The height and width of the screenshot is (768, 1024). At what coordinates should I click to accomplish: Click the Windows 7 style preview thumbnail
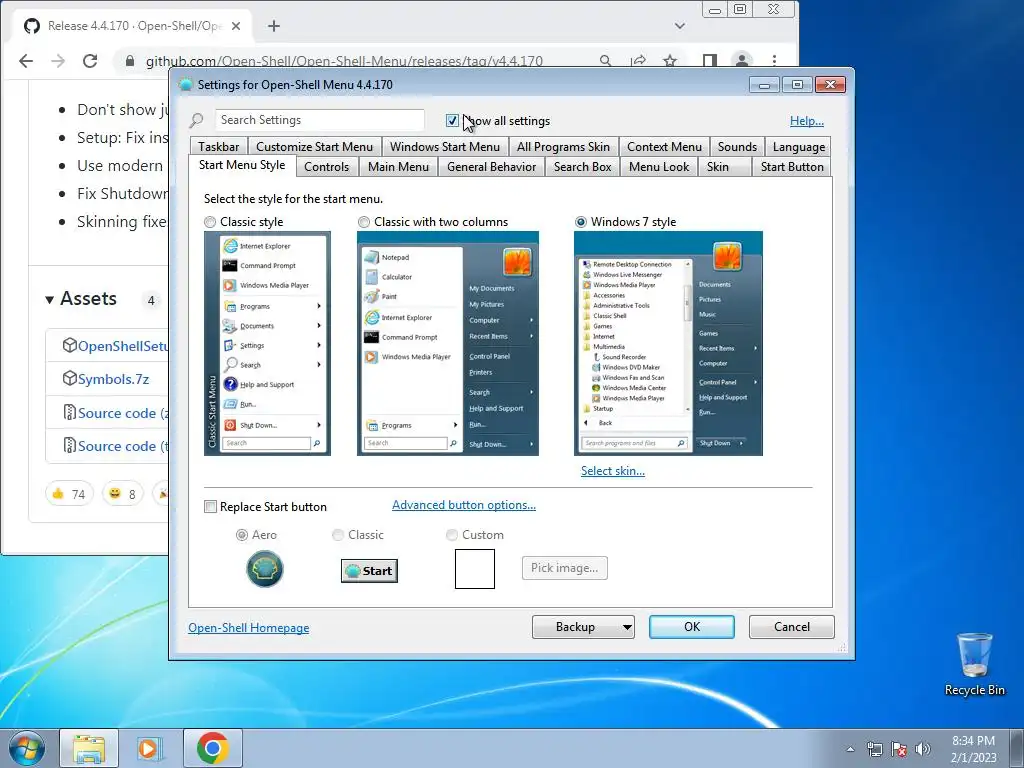coord(668,344)
